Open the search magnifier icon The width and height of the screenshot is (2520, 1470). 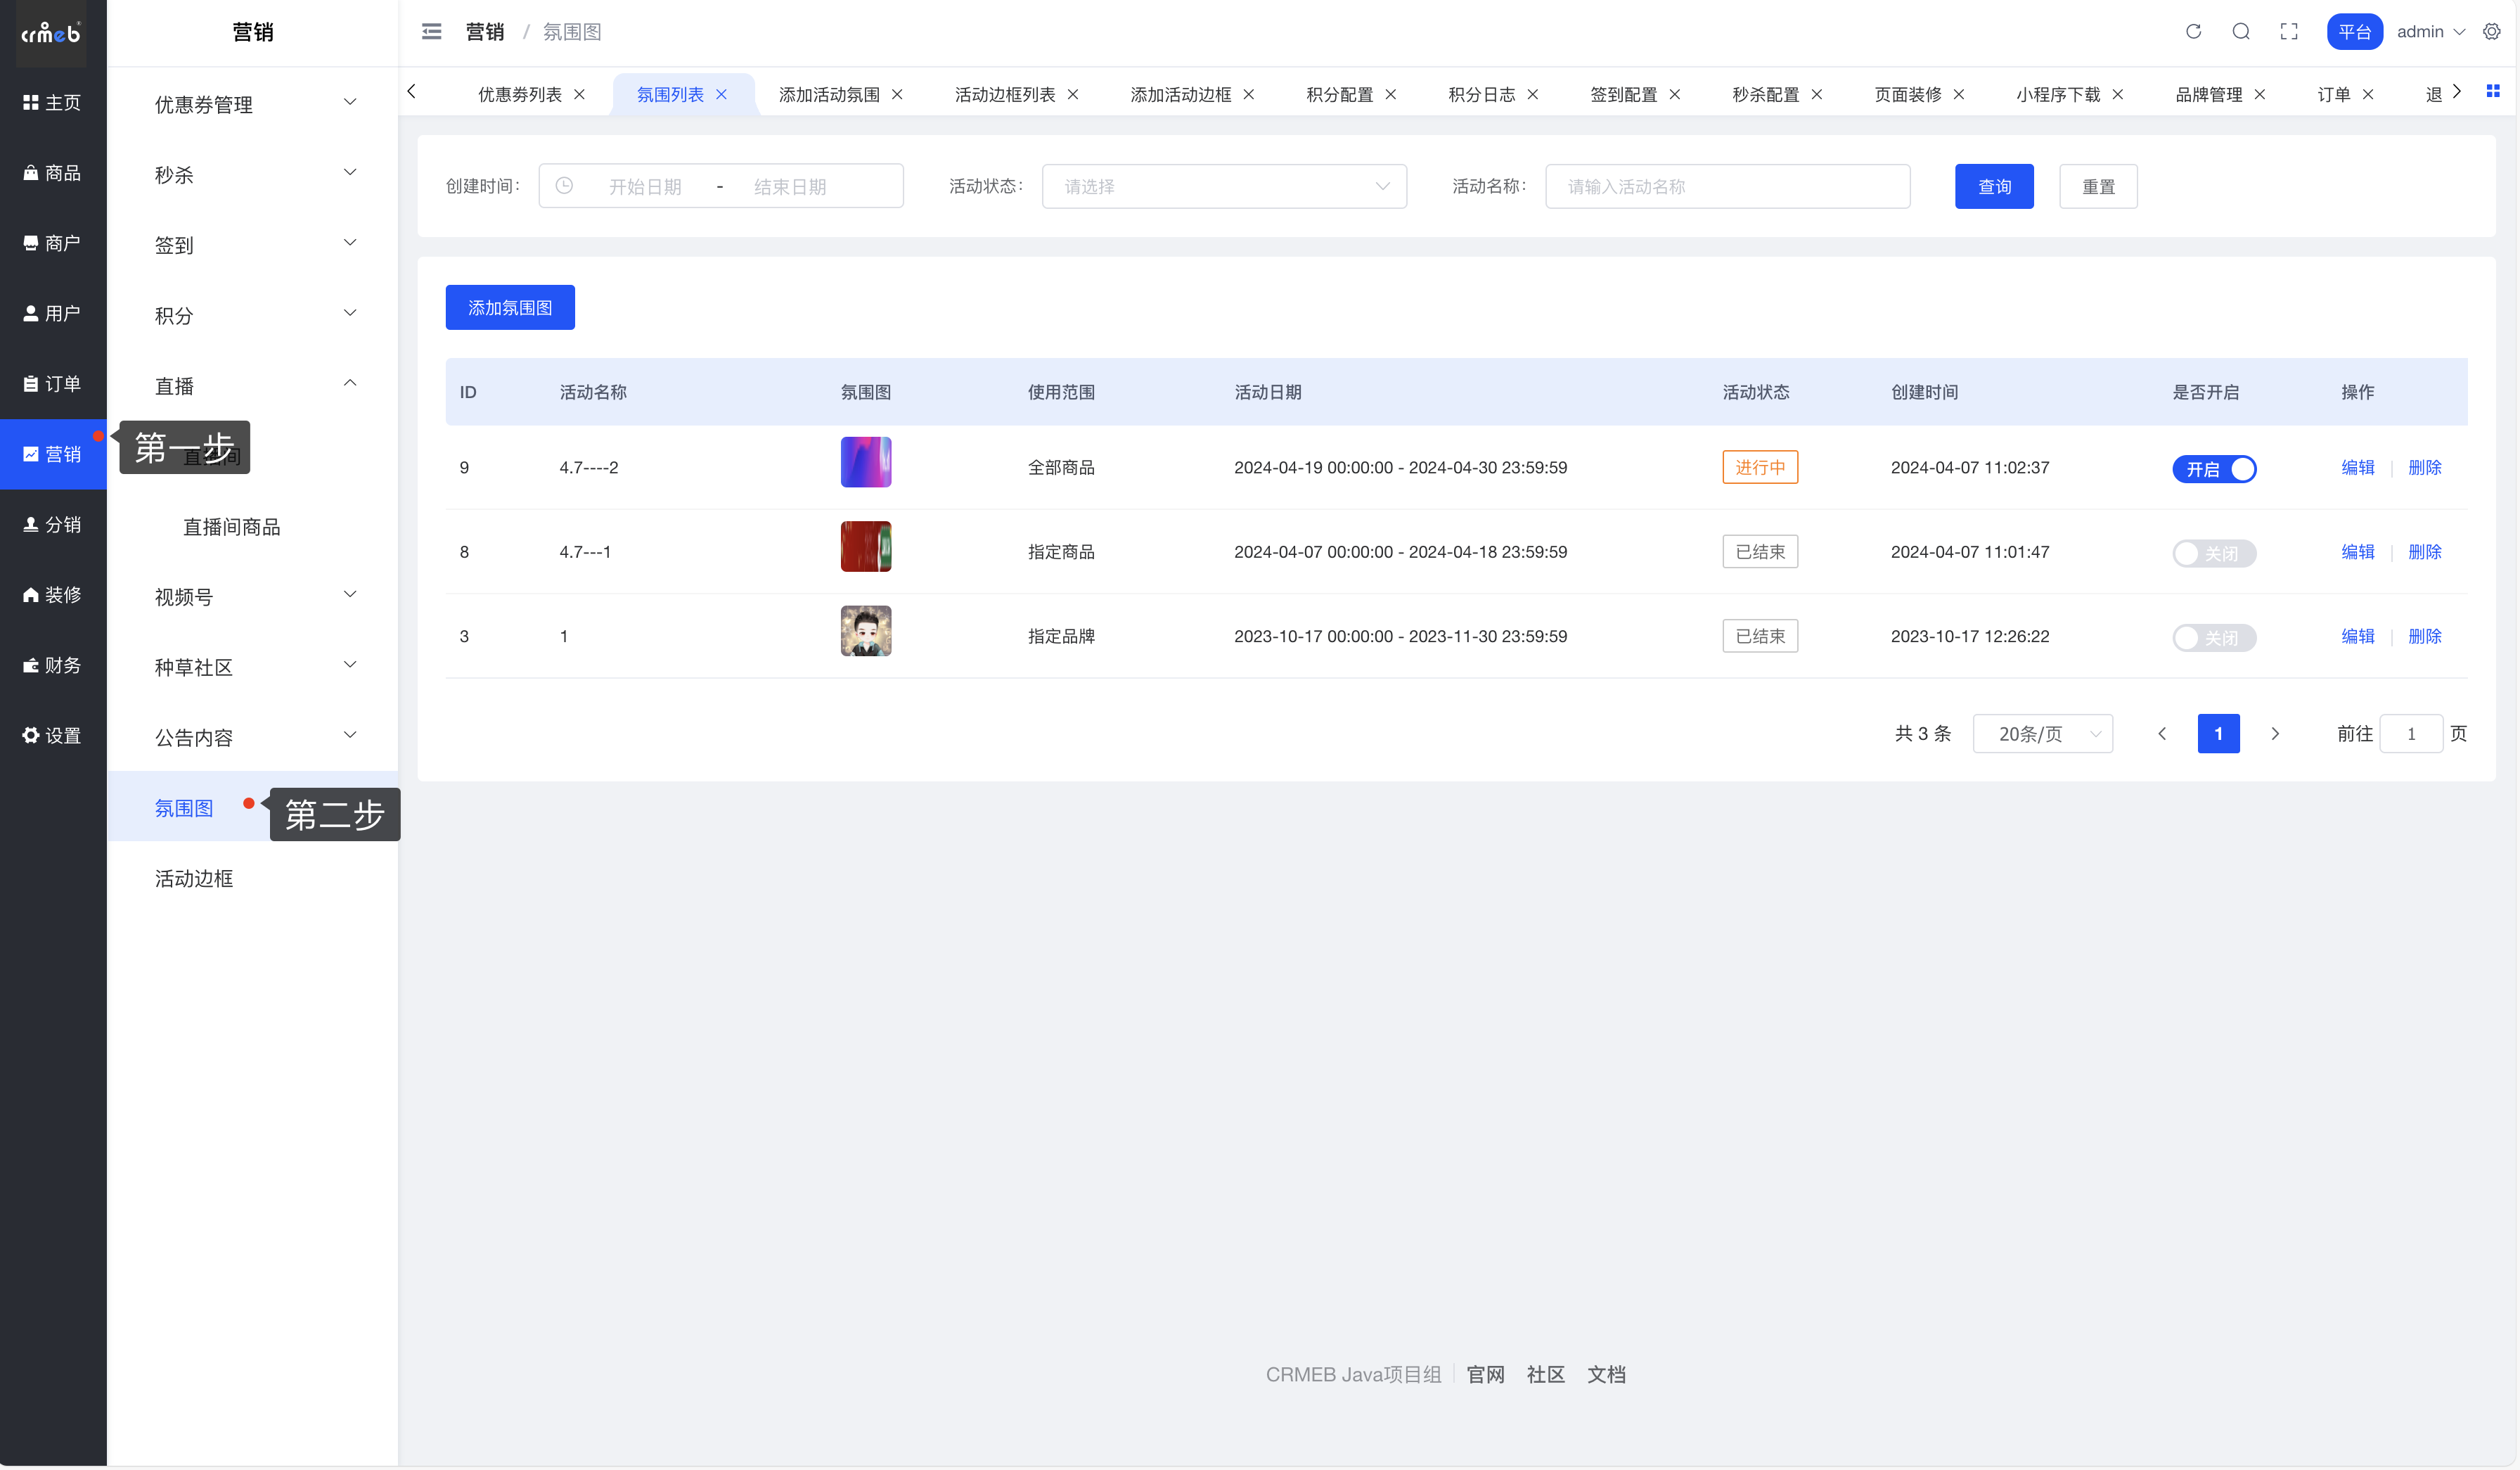2241,32
